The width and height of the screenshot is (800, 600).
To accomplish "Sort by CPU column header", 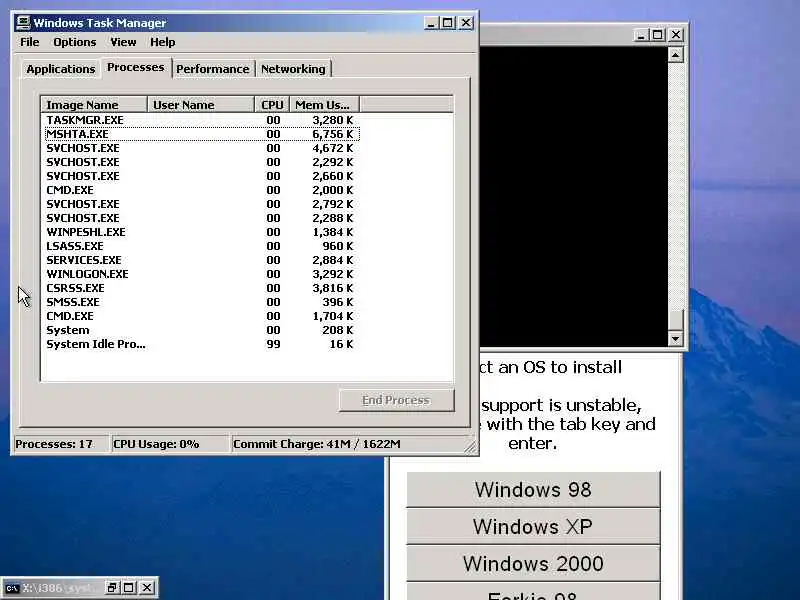I will pos(272,105).
